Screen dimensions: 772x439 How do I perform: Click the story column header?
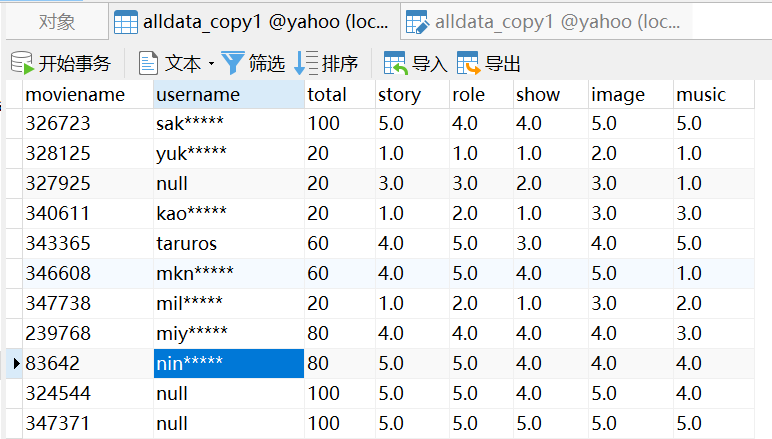412,94
